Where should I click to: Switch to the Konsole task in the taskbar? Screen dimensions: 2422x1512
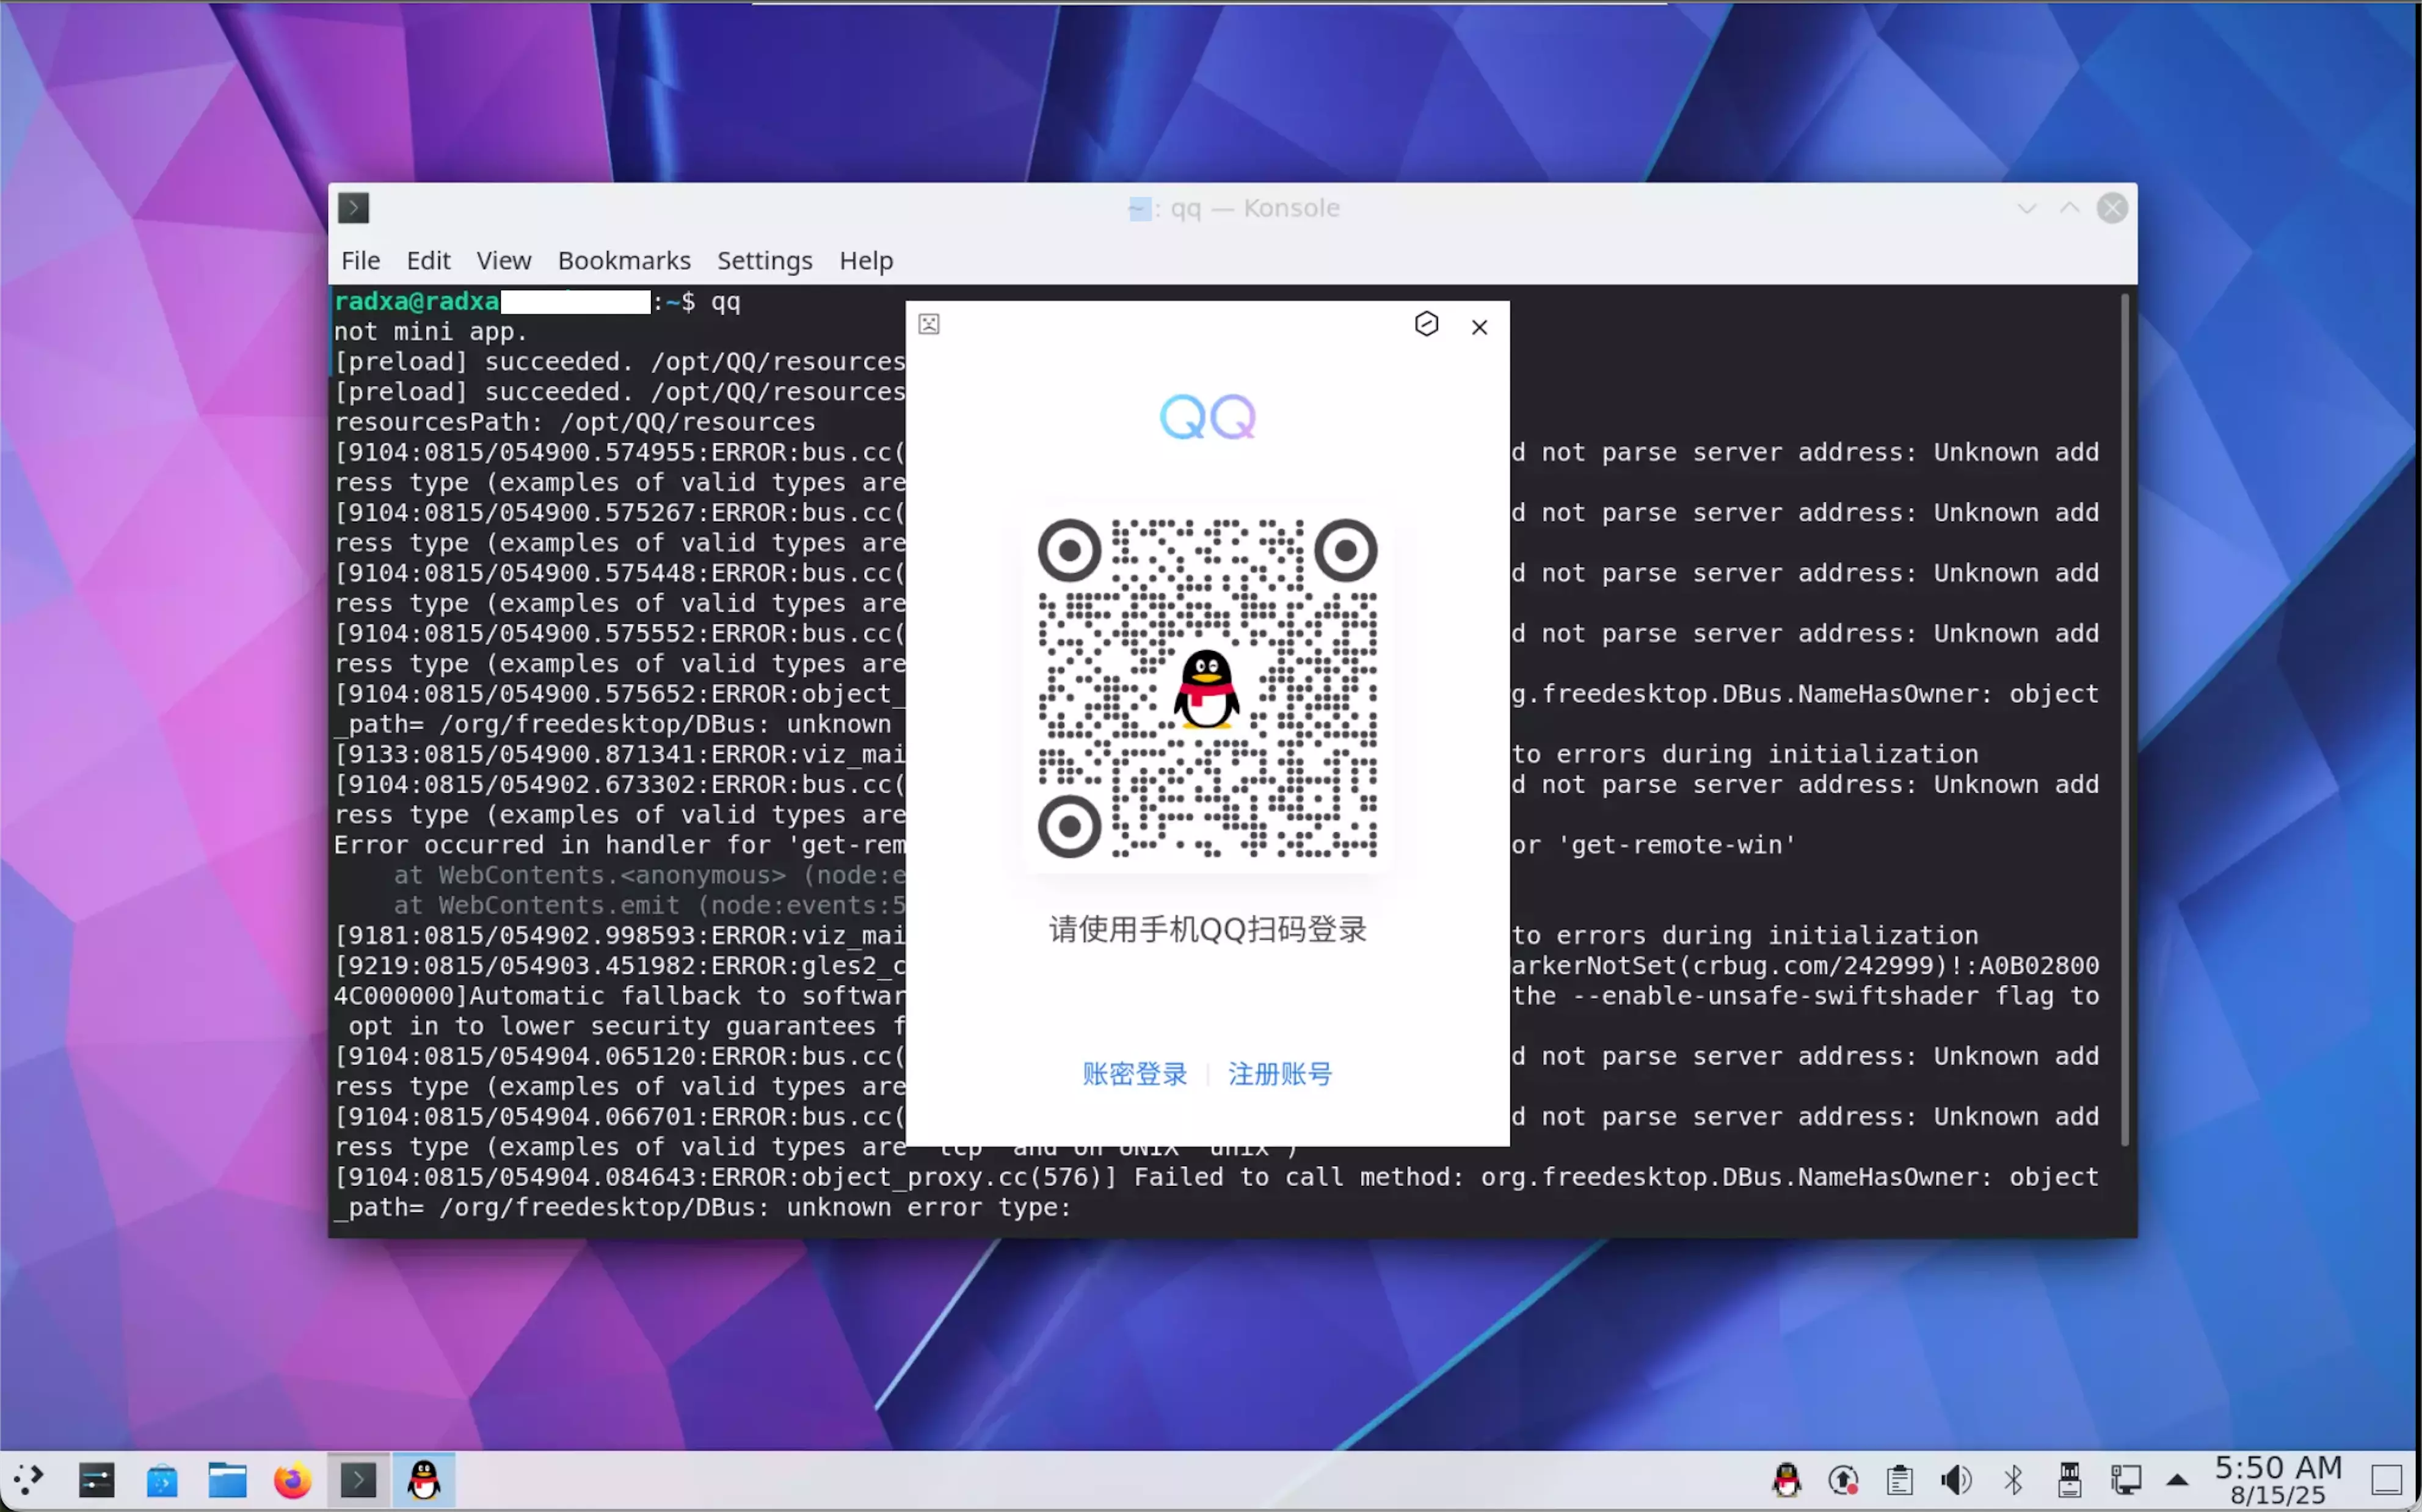pyautogui.click(x=358, y=1480)
